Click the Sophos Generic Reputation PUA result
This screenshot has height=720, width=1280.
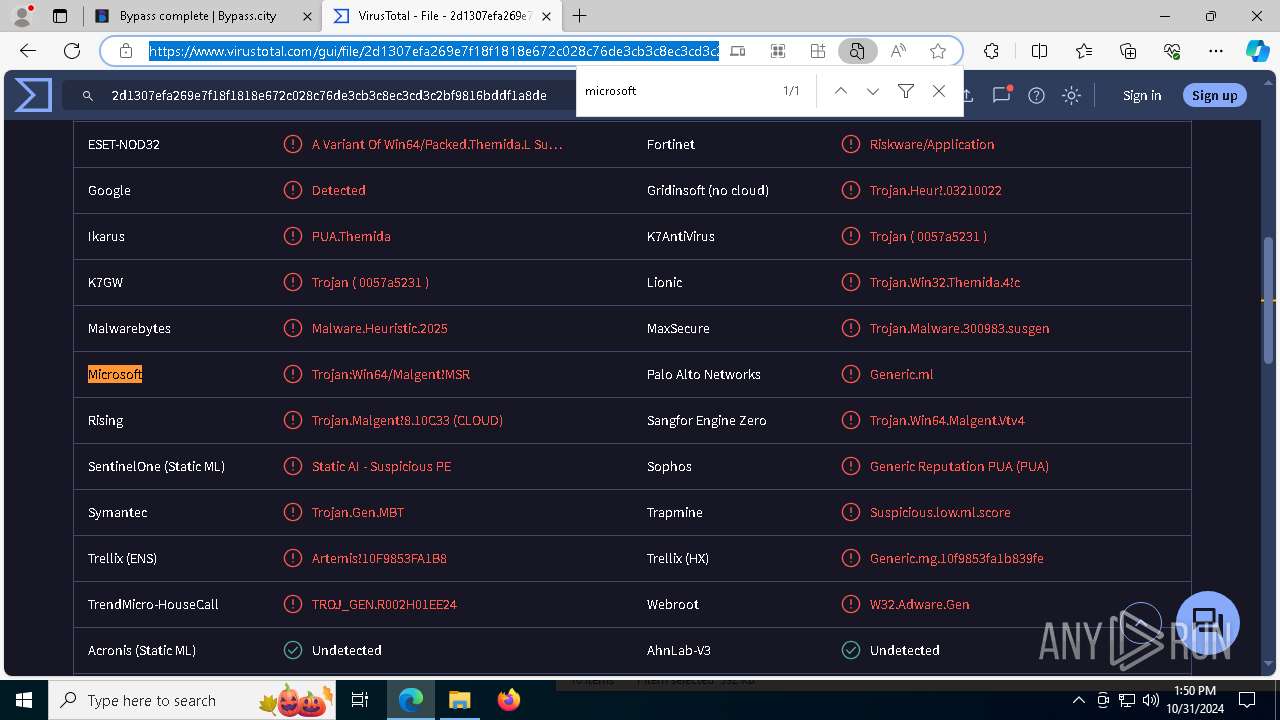pyautogui.click(x=959, y=466)
